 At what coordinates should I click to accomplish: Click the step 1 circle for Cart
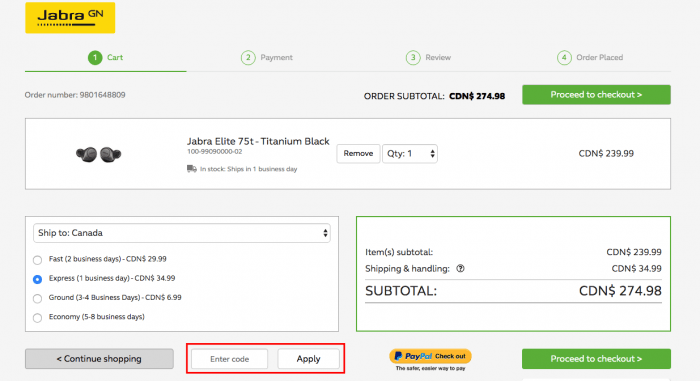point(95,58)
